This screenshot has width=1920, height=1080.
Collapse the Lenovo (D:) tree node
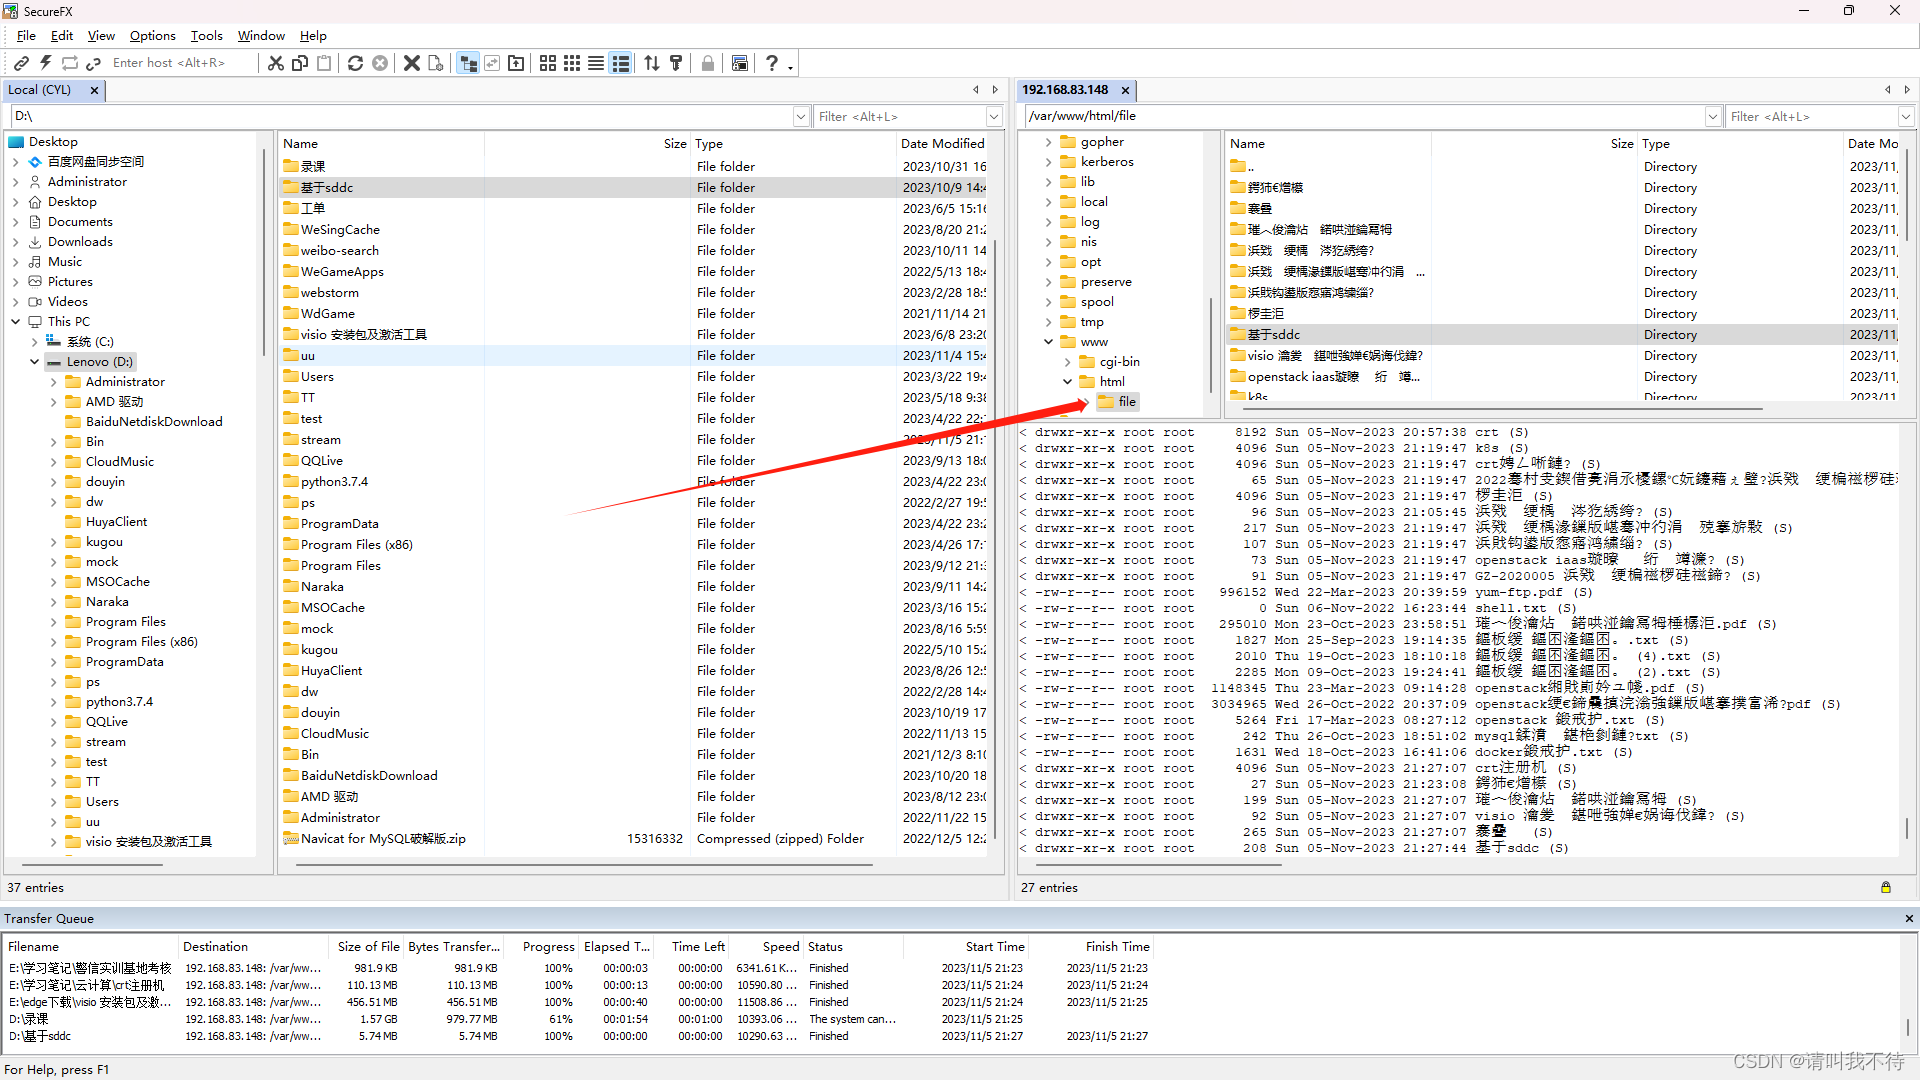[x=34, y=362]
